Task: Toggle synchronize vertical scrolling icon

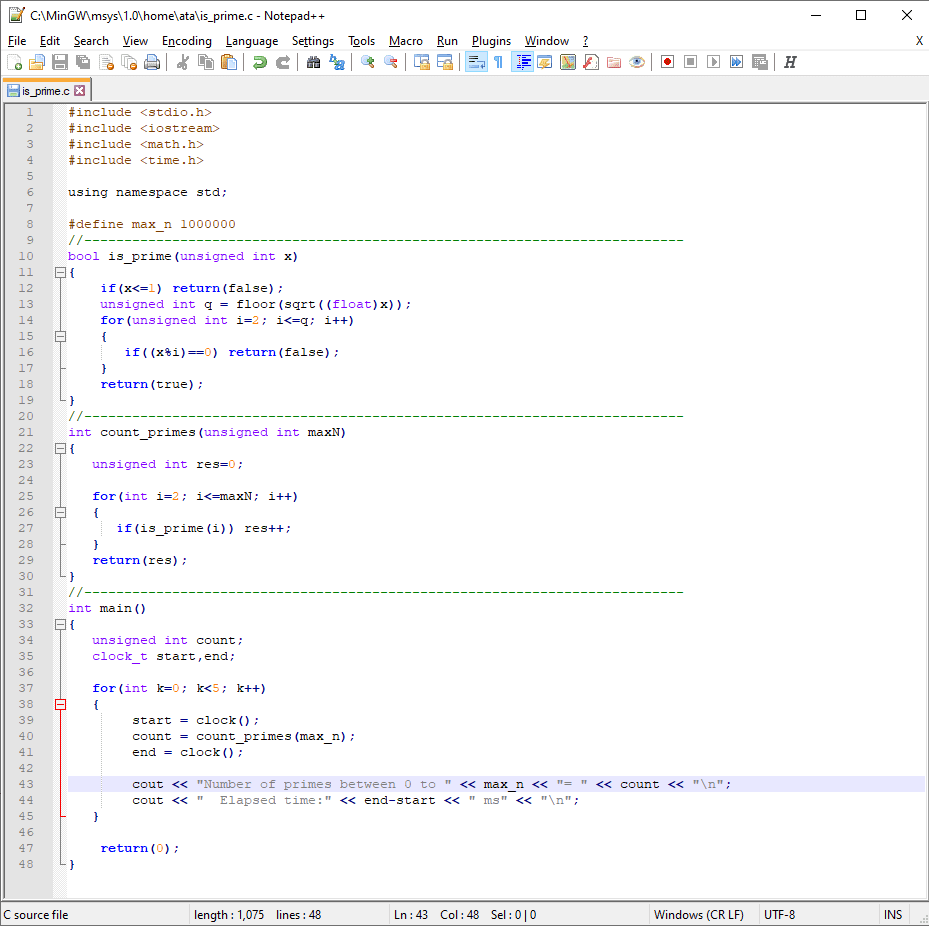Action: coord(421,62)
